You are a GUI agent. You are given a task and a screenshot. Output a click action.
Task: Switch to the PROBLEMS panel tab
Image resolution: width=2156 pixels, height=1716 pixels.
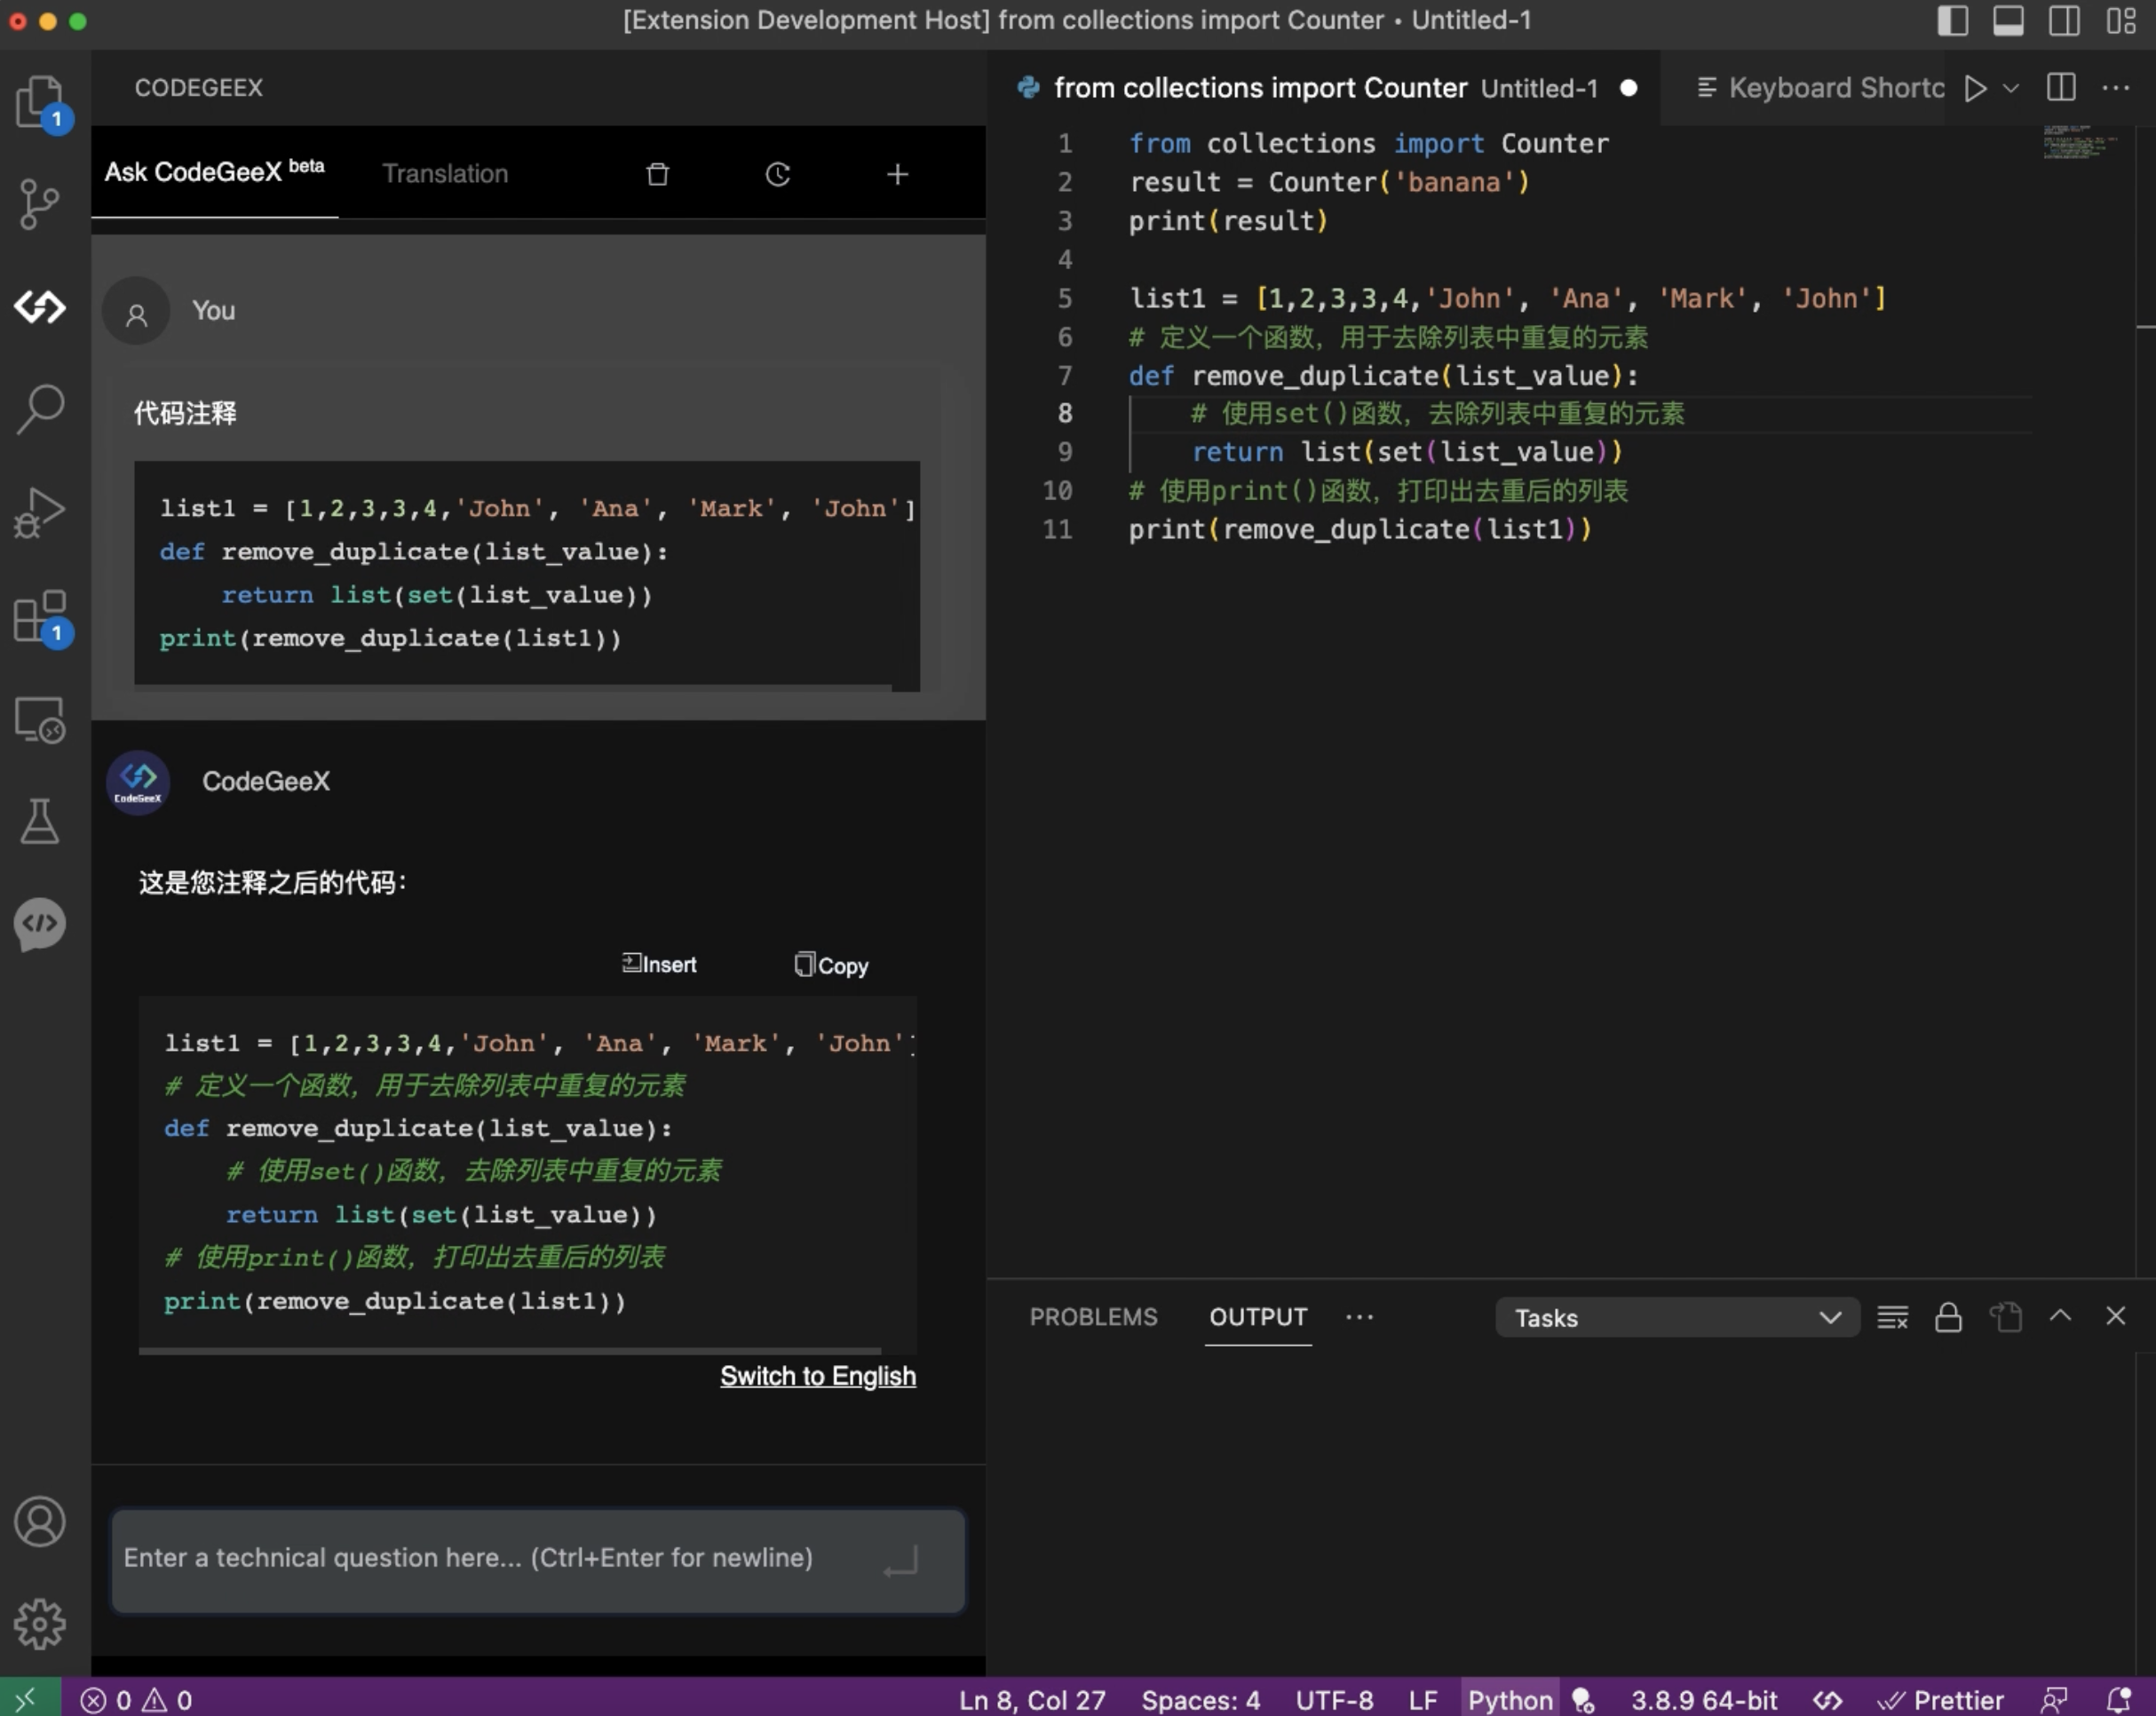click(1093, 1317)
